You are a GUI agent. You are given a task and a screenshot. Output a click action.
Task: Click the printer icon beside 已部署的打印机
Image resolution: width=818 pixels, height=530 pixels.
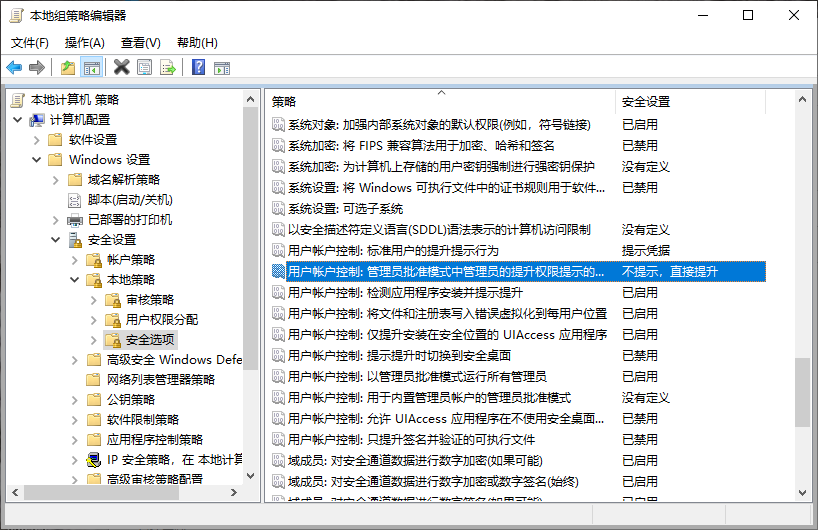[75, 220]
